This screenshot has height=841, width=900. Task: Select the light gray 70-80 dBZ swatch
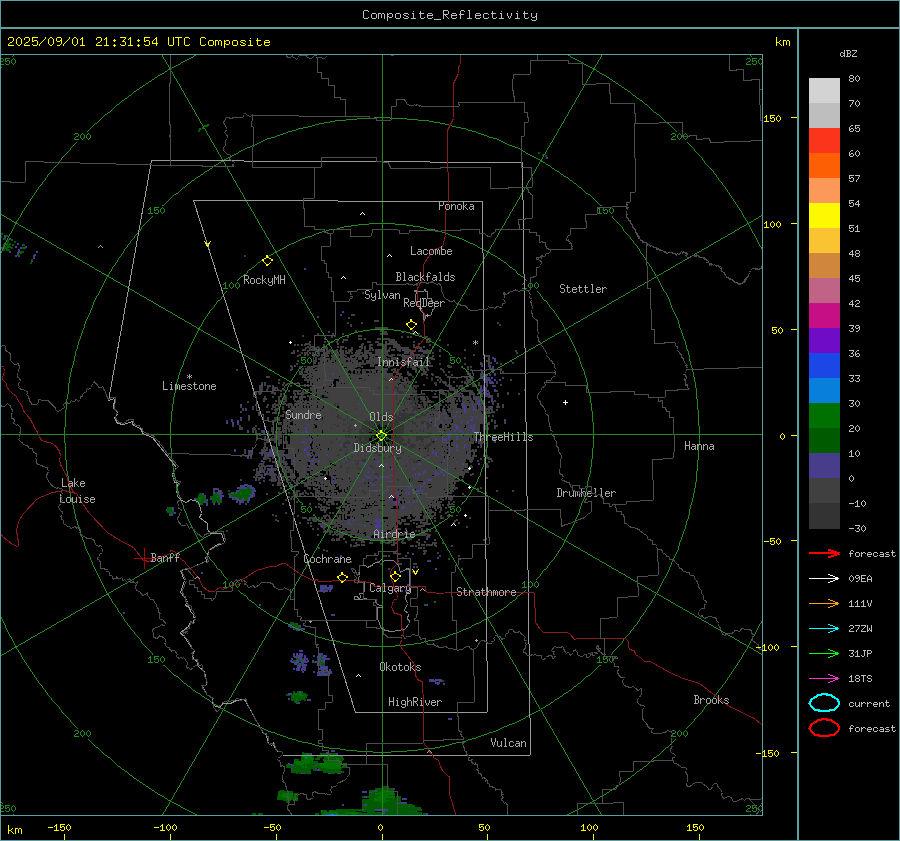(x=824, y=91)
